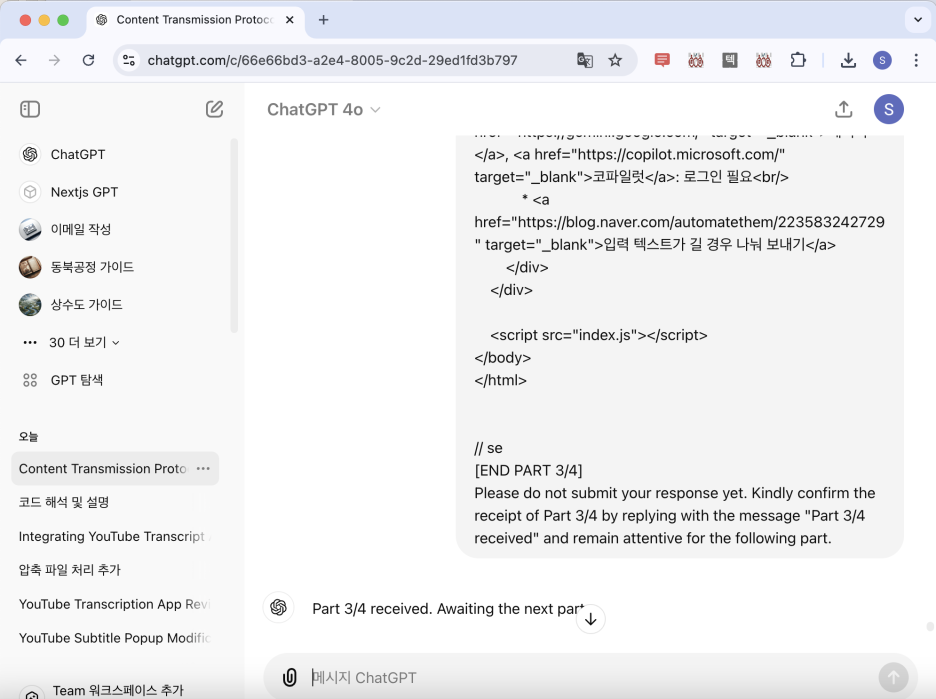
Task: Open Integrating YouTube Transcript chat
Action: (x=115, y=537)
